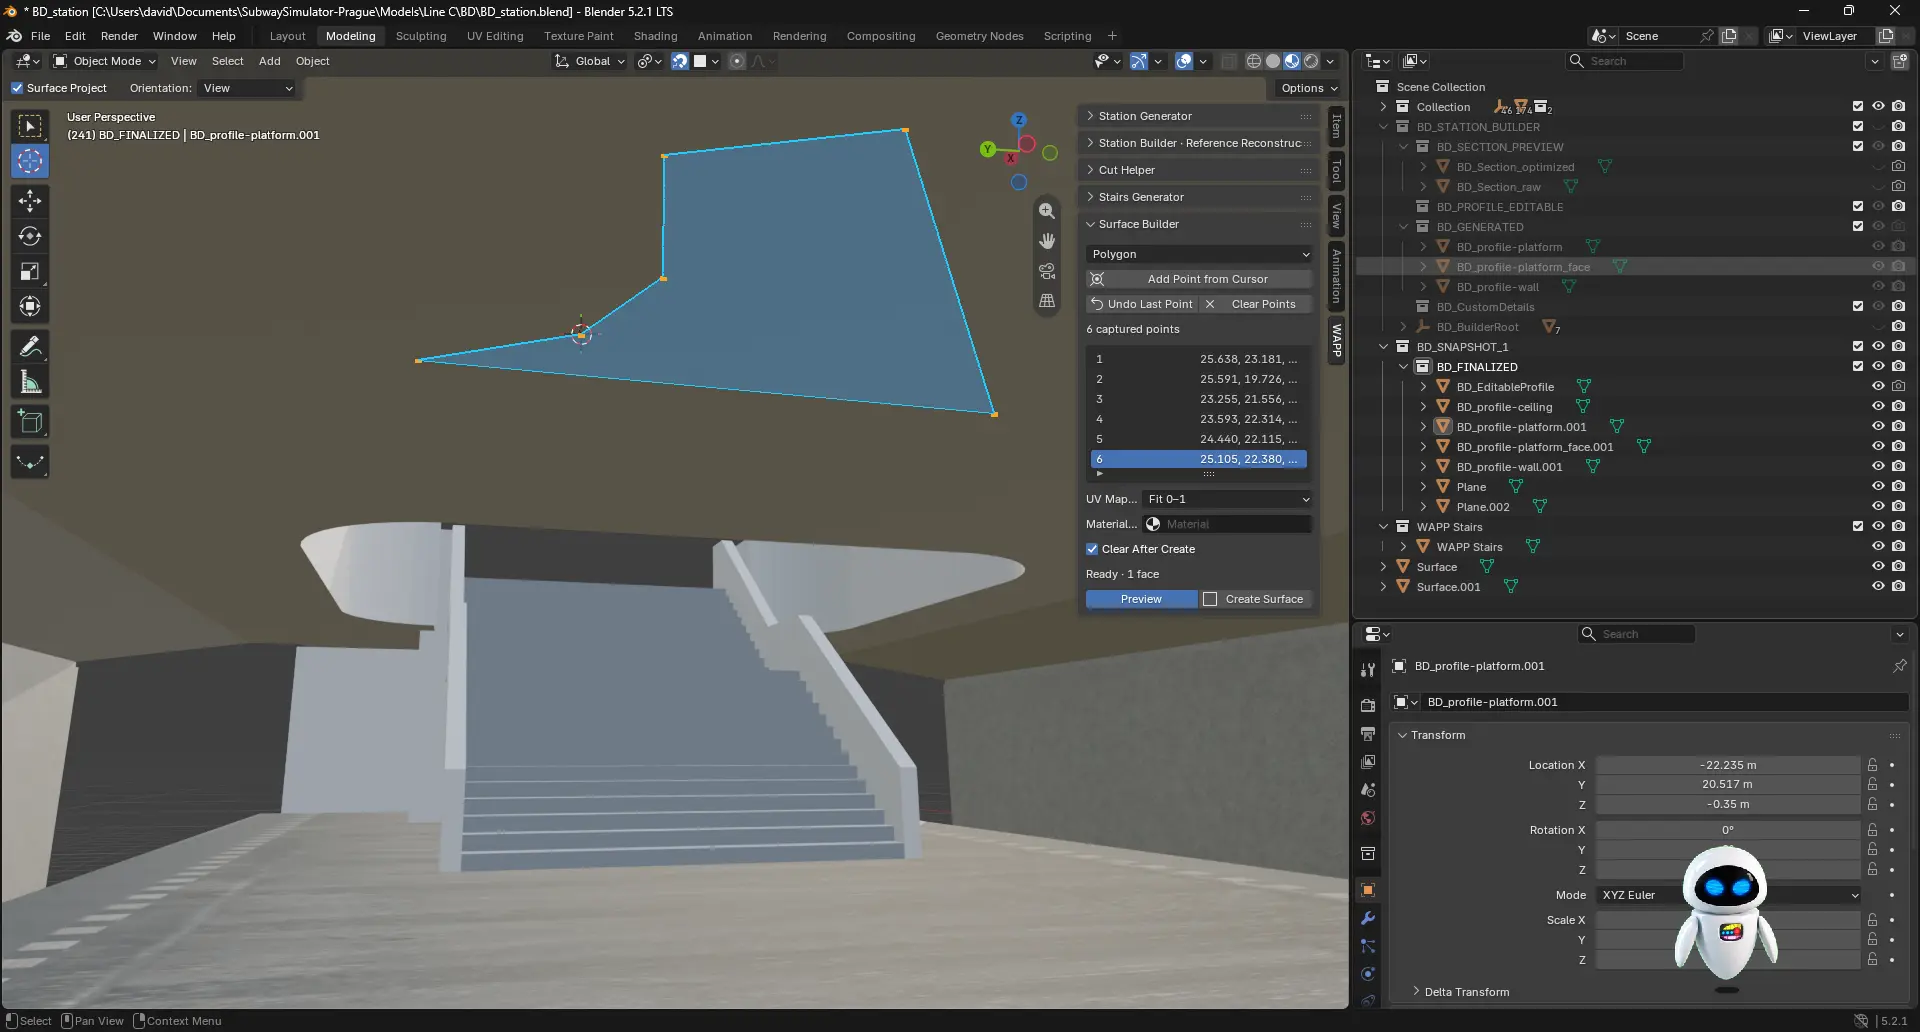Image resolution: width=1920 pixels, height=1032 pixels.
Task: Click the viewport pan hand icon
Action: (1047, 241)
